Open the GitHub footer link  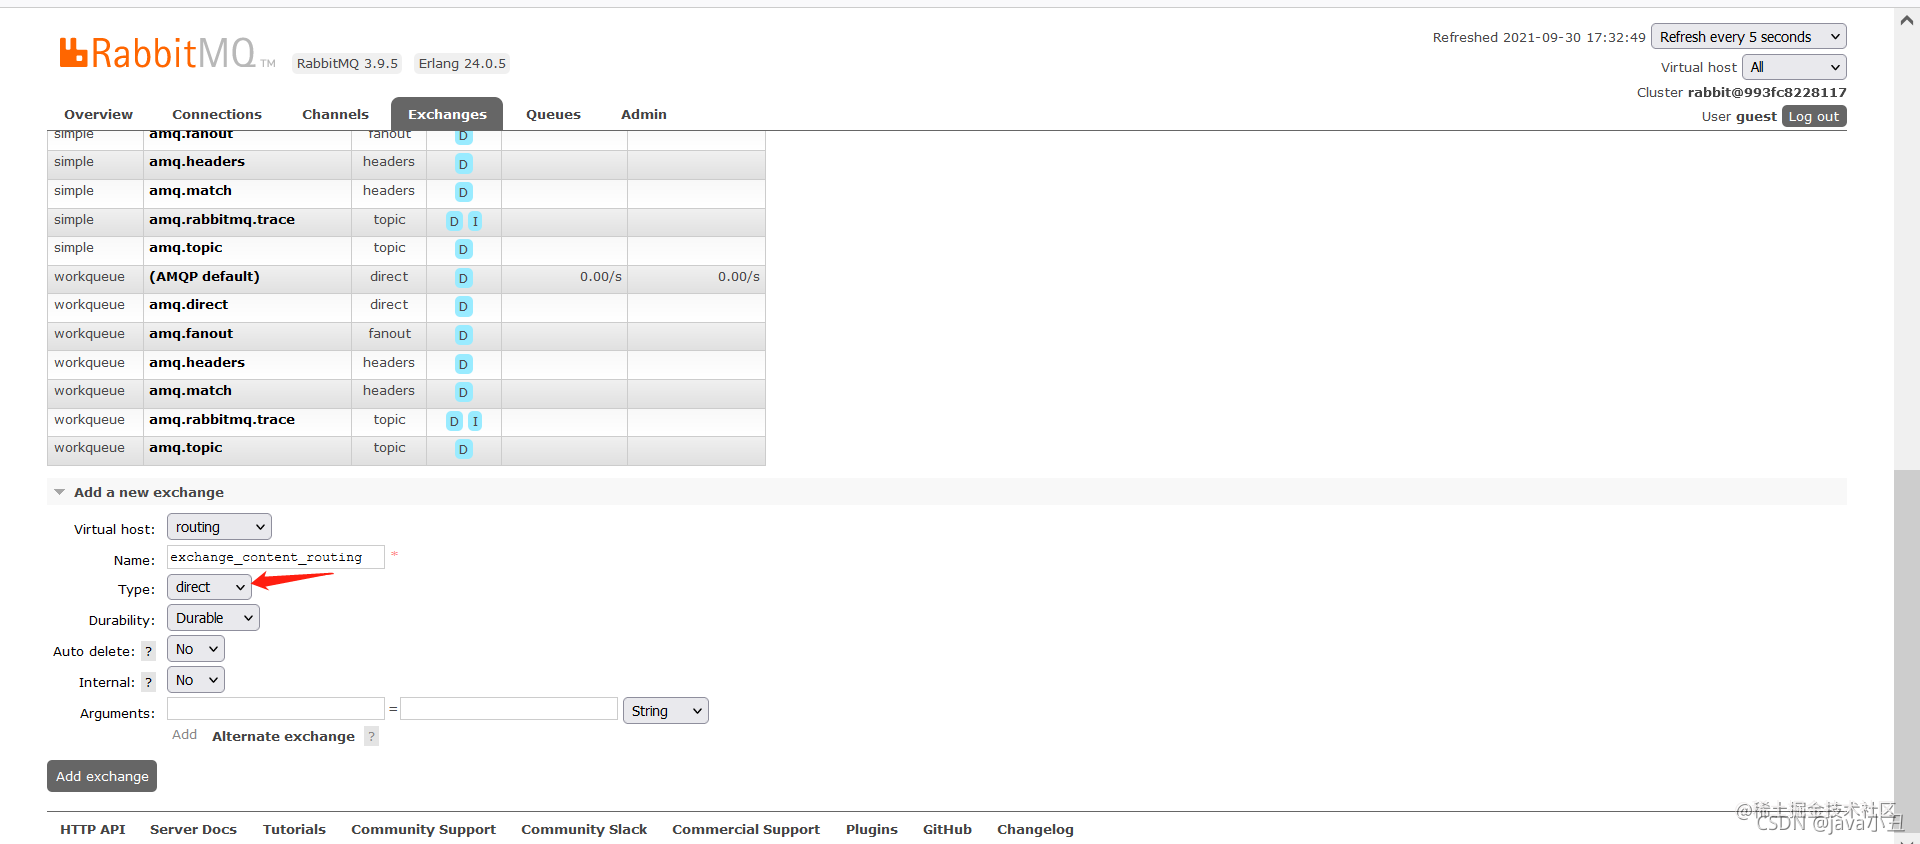click(947, 829)
